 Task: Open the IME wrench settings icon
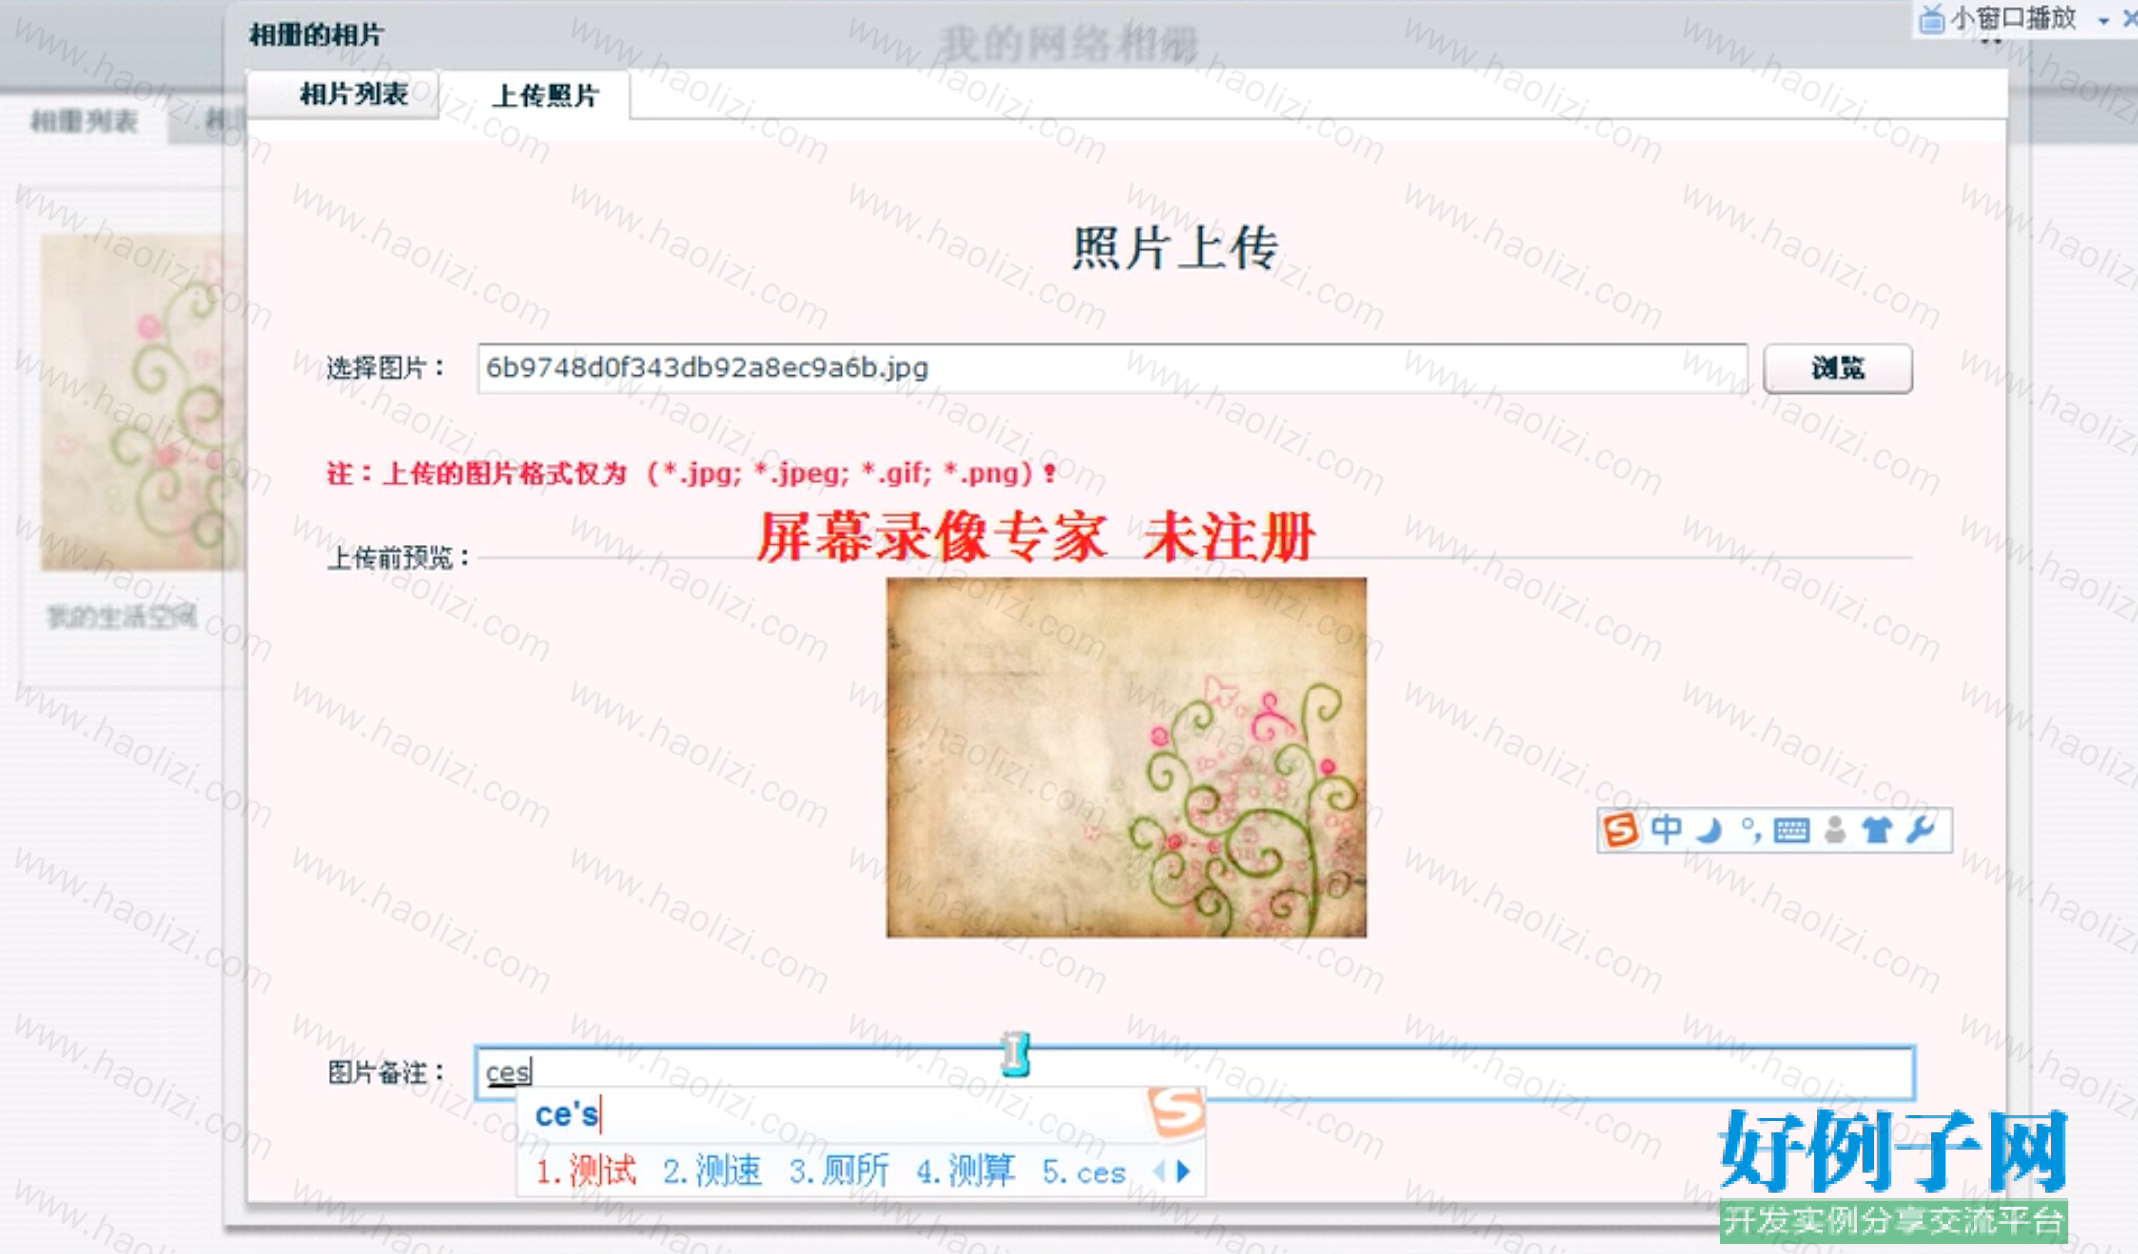(1921, 830)
